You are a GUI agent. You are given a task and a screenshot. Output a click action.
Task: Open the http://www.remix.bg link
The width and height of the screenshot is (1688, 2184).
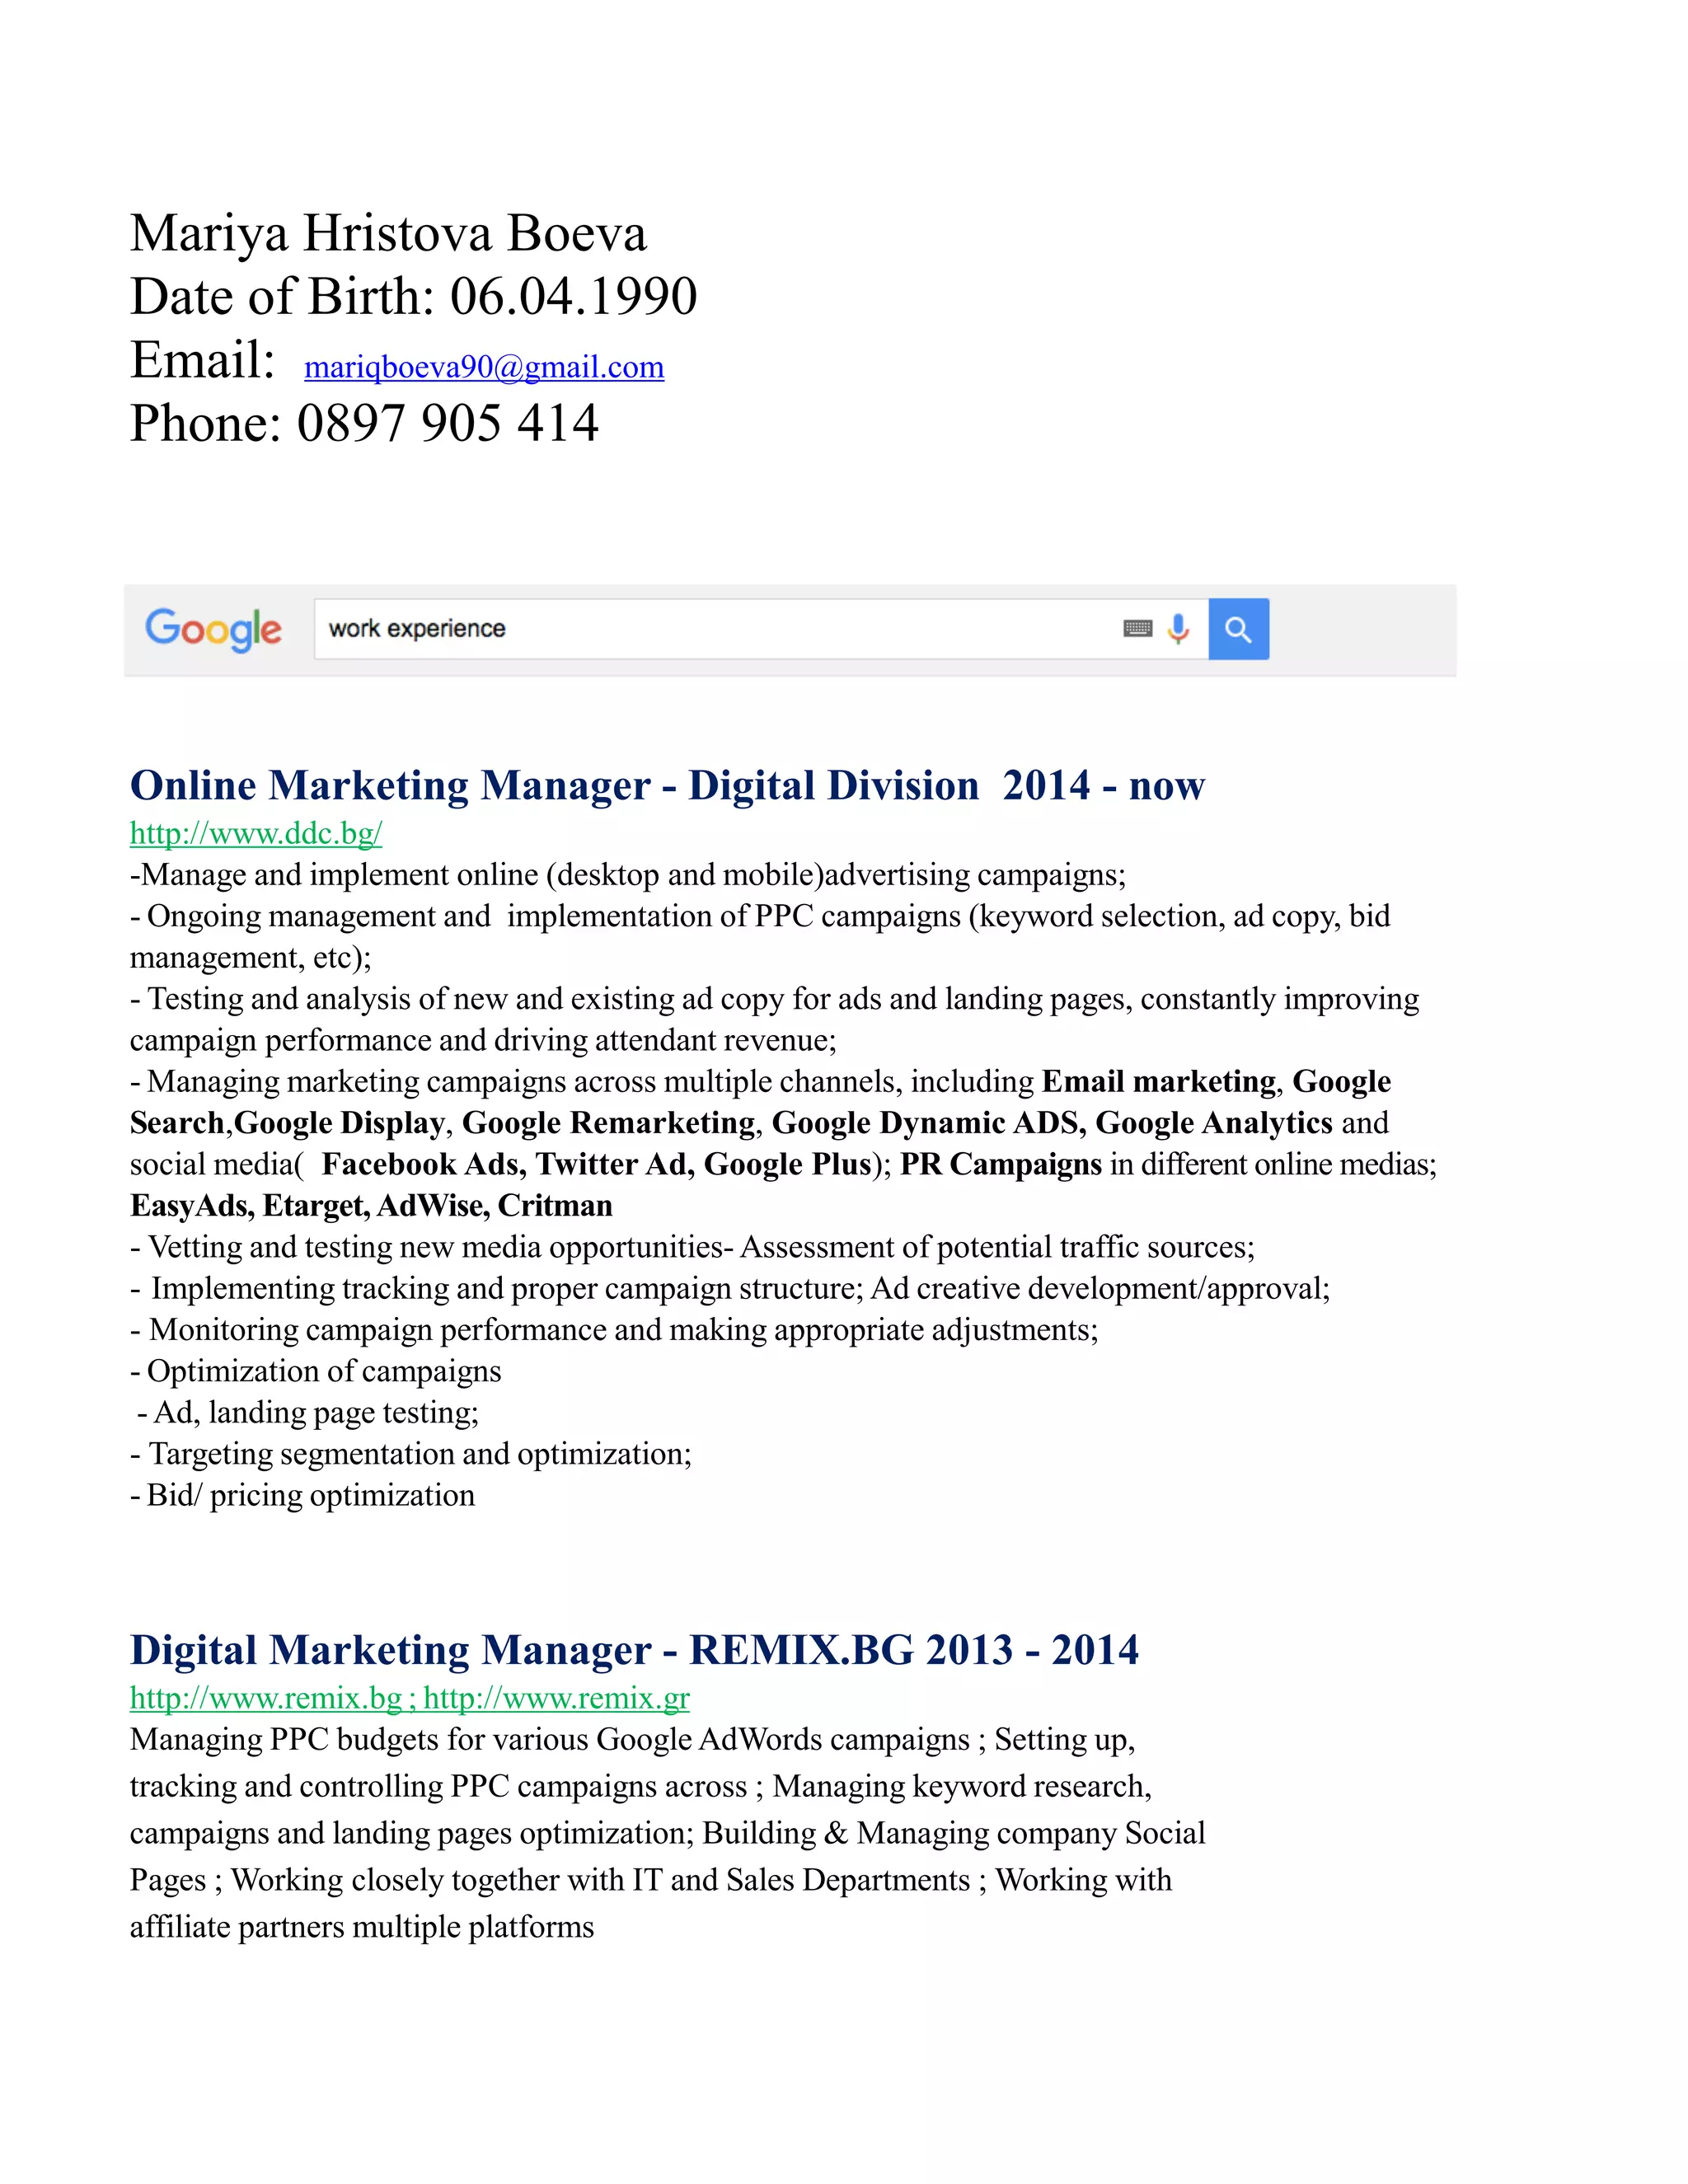click(266, 1697)
